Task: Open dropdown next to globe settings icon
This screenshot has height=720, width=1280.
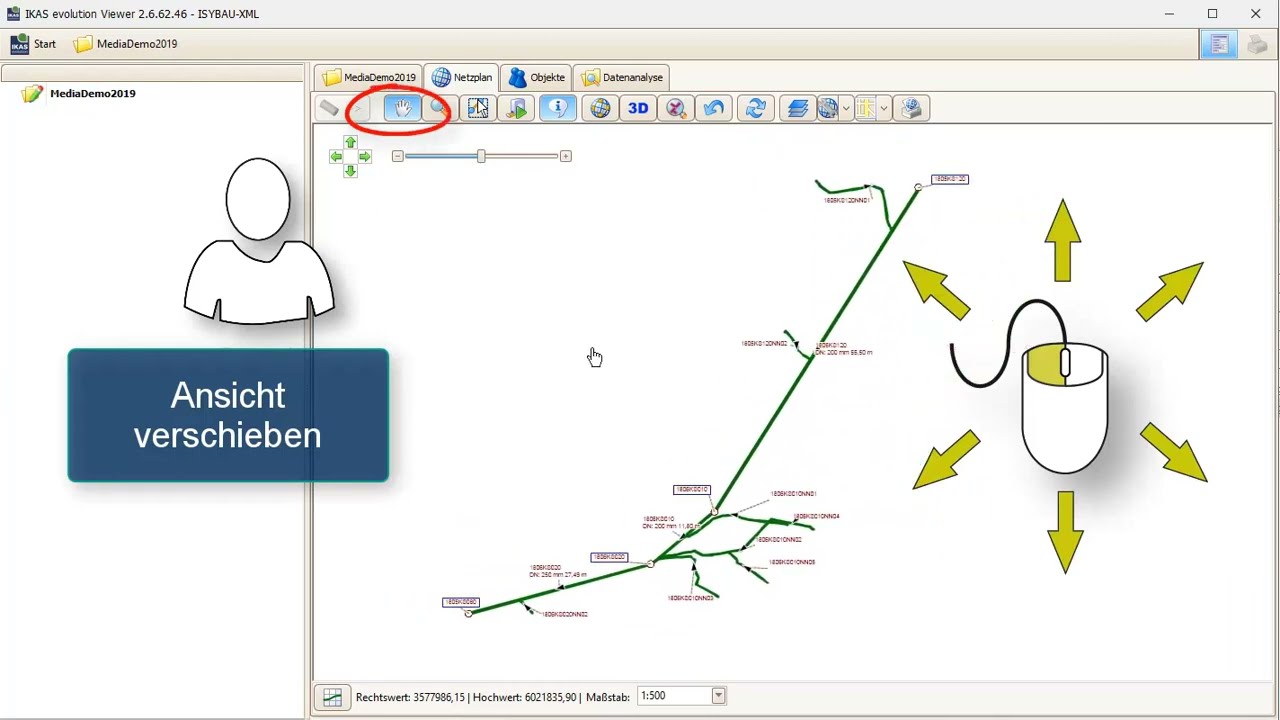Action: click(847, 108)
